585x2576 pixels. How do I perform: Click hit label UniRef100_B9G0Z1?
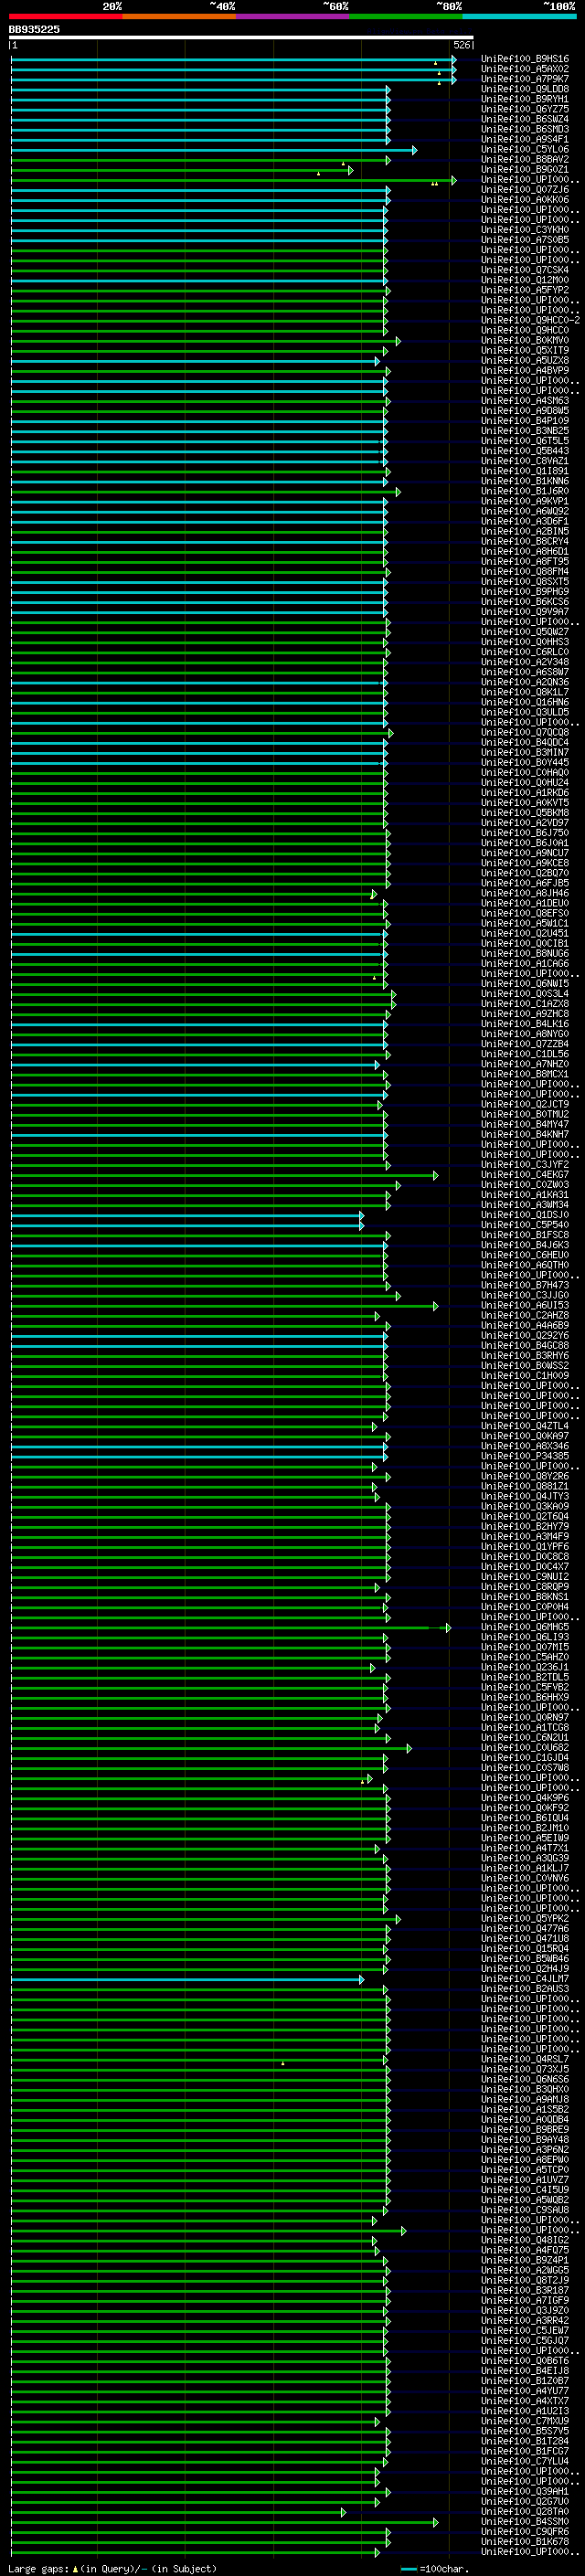click(525, 169)
